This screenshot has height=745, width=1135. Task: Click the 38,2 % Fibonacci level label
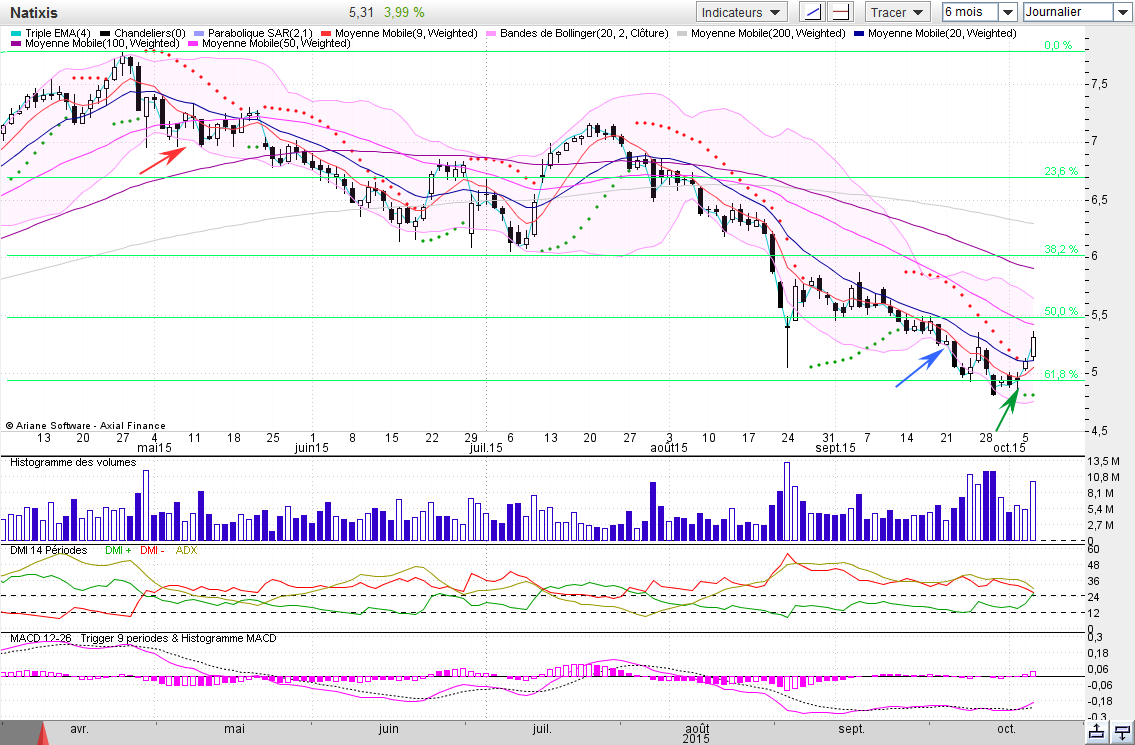click(1061, 249)
